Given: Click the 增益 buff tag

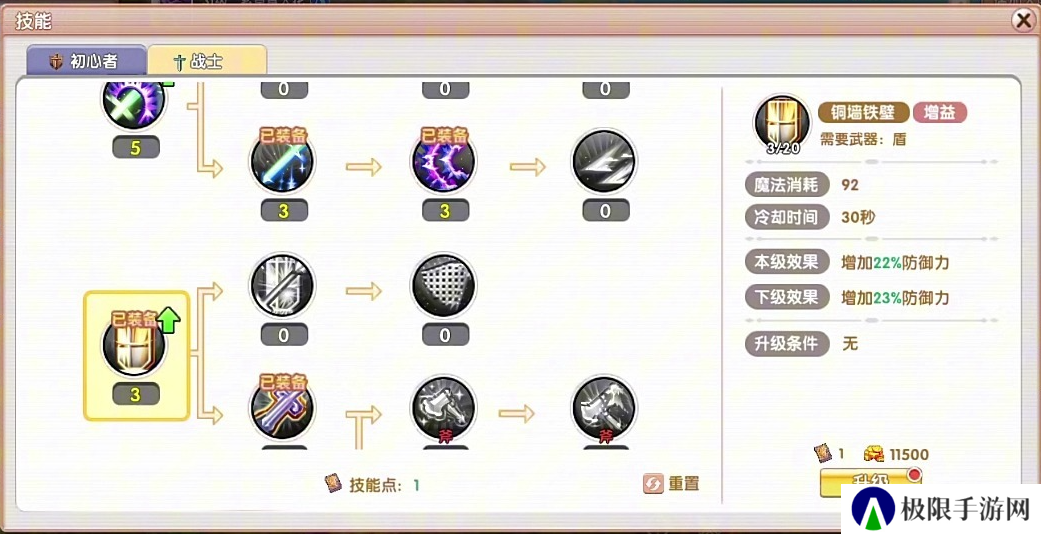Looking at the screenshot, I should [939, 112].
